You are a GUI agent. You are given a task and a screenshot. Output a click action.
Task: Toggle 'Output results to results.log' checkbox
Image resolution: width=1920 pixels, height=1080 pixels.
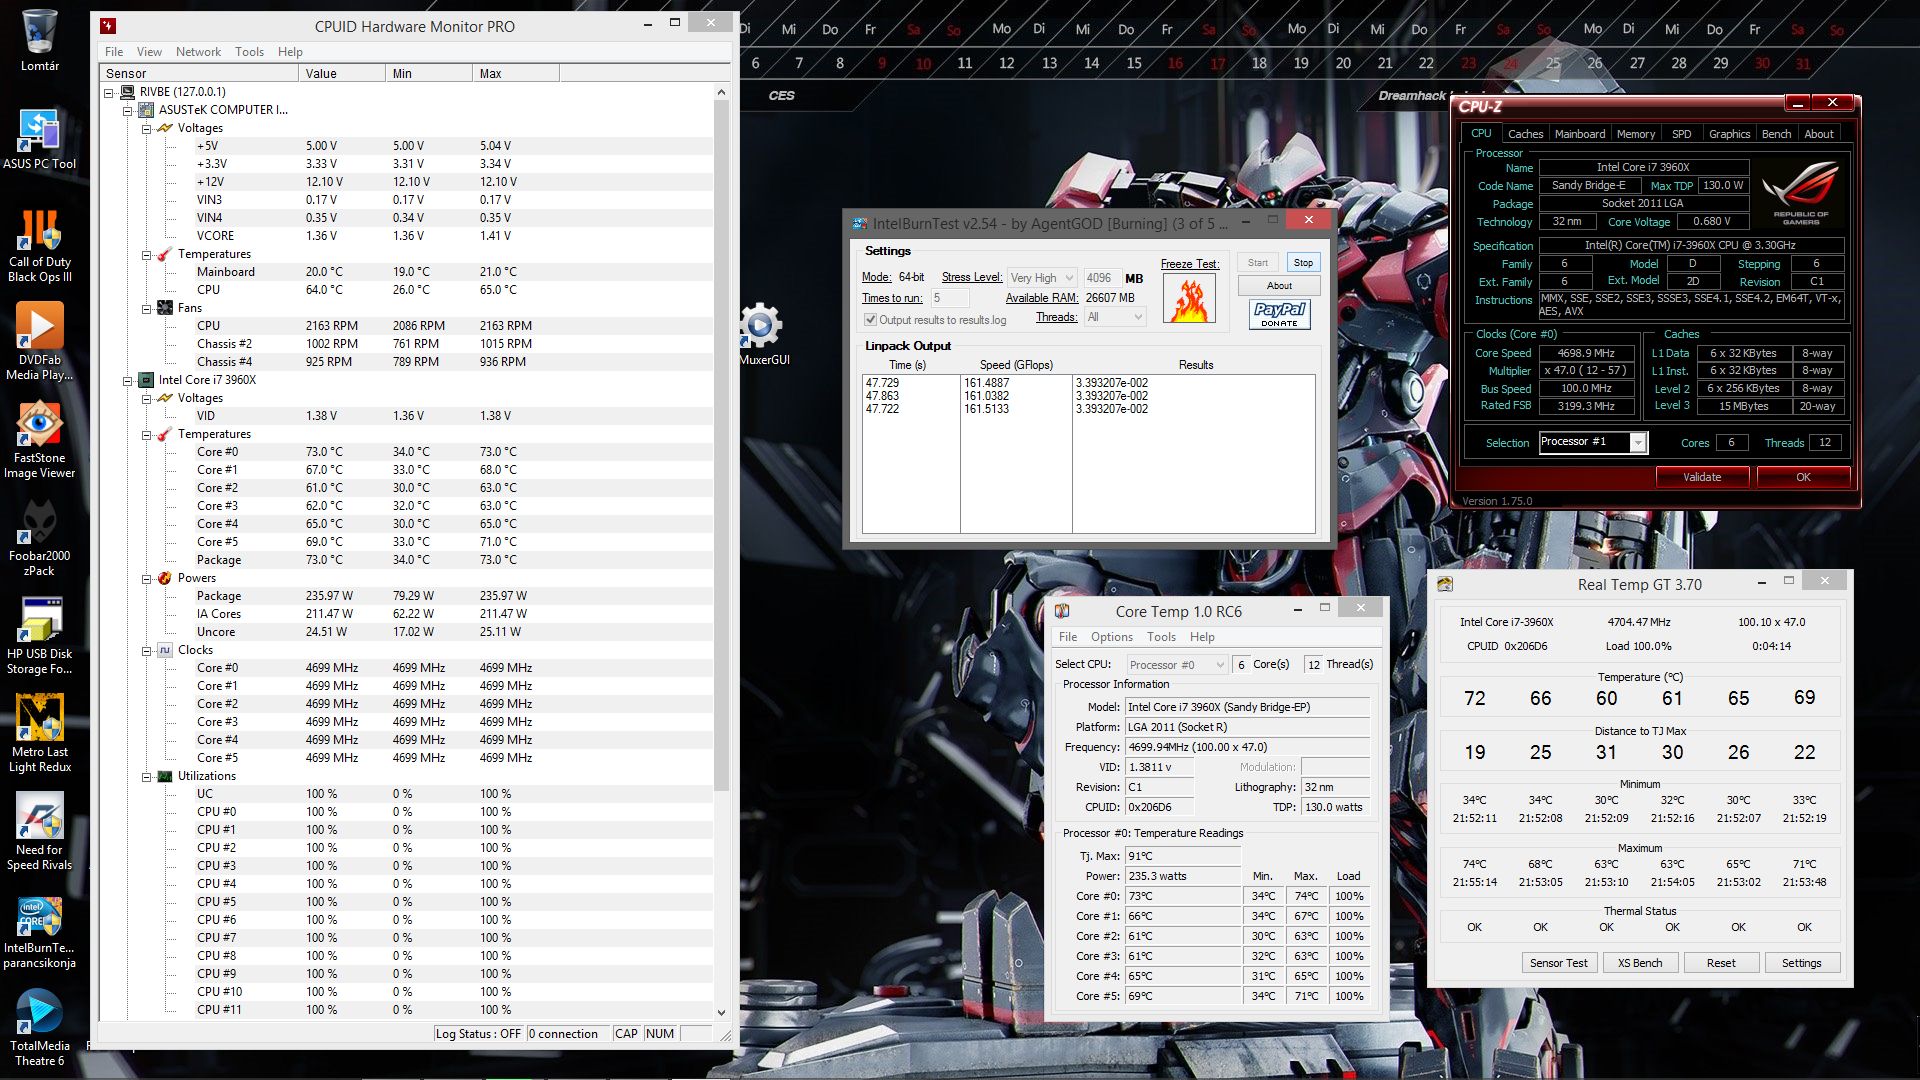pyautogui.click(x=870, y=320)
